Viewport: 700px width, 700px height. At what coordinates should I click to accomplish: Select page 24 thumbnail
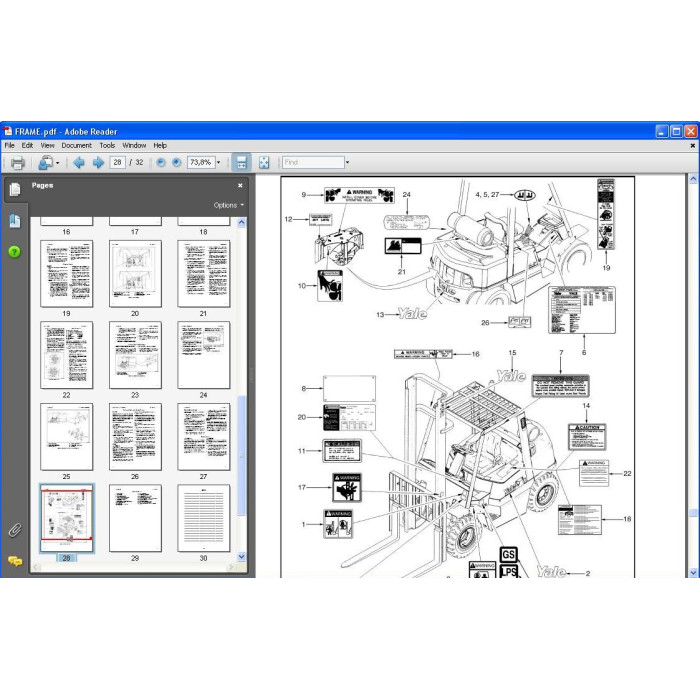pos(204,355)
